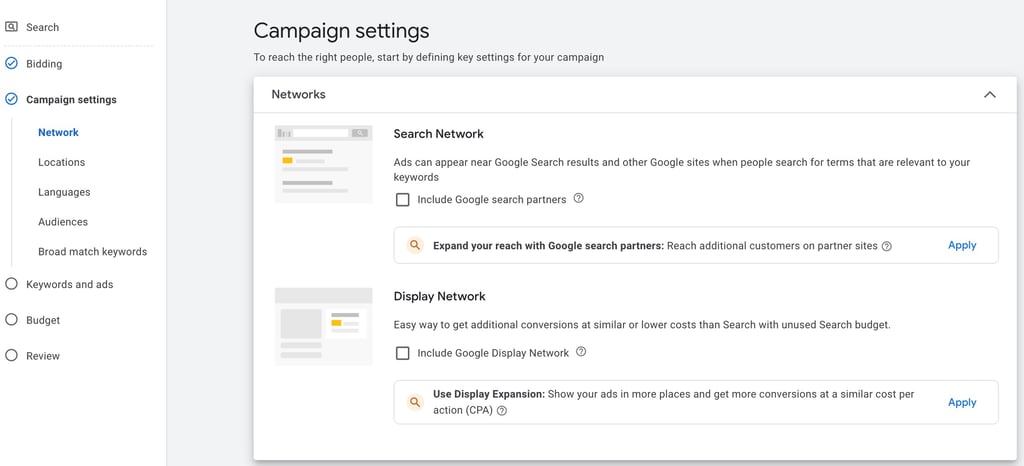Click magnifier icon on search partners recommendation
The width and height of the screenshot is (1024, 466).
(x=416, y=245)
